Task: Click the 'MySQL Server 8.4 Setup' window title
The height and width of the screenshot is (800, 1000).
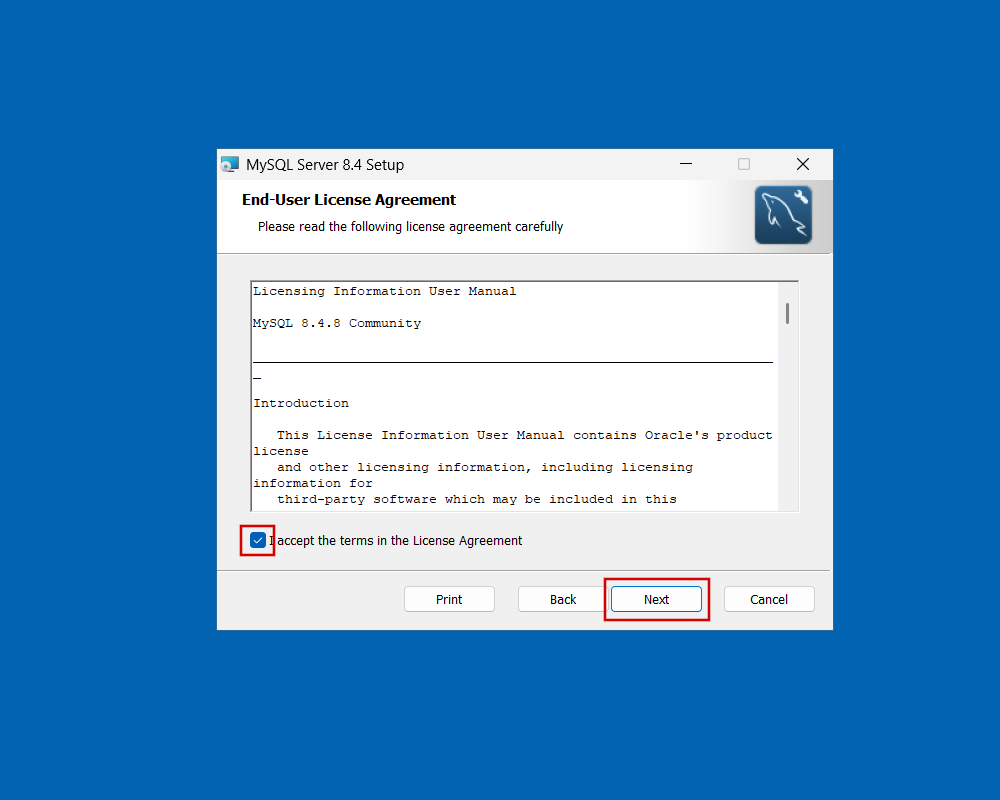Action: (325, 165)
